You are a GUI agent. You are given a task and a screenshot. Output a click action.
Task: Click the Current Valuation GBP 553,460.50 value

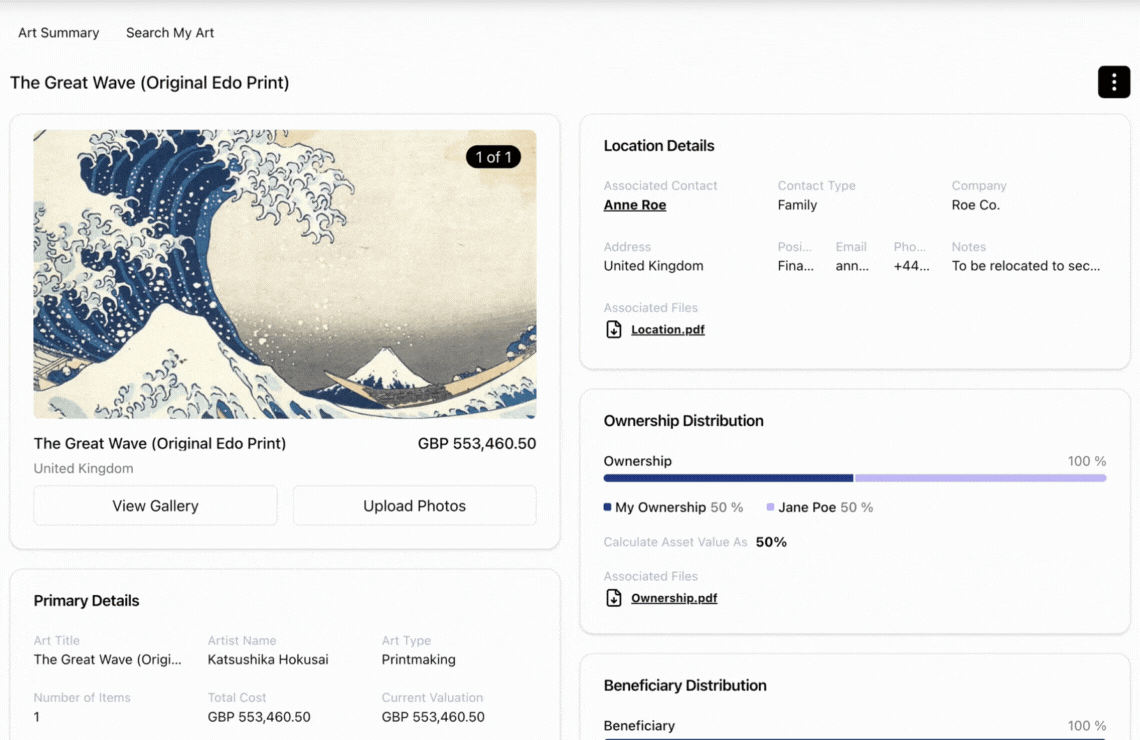[433, 717]
